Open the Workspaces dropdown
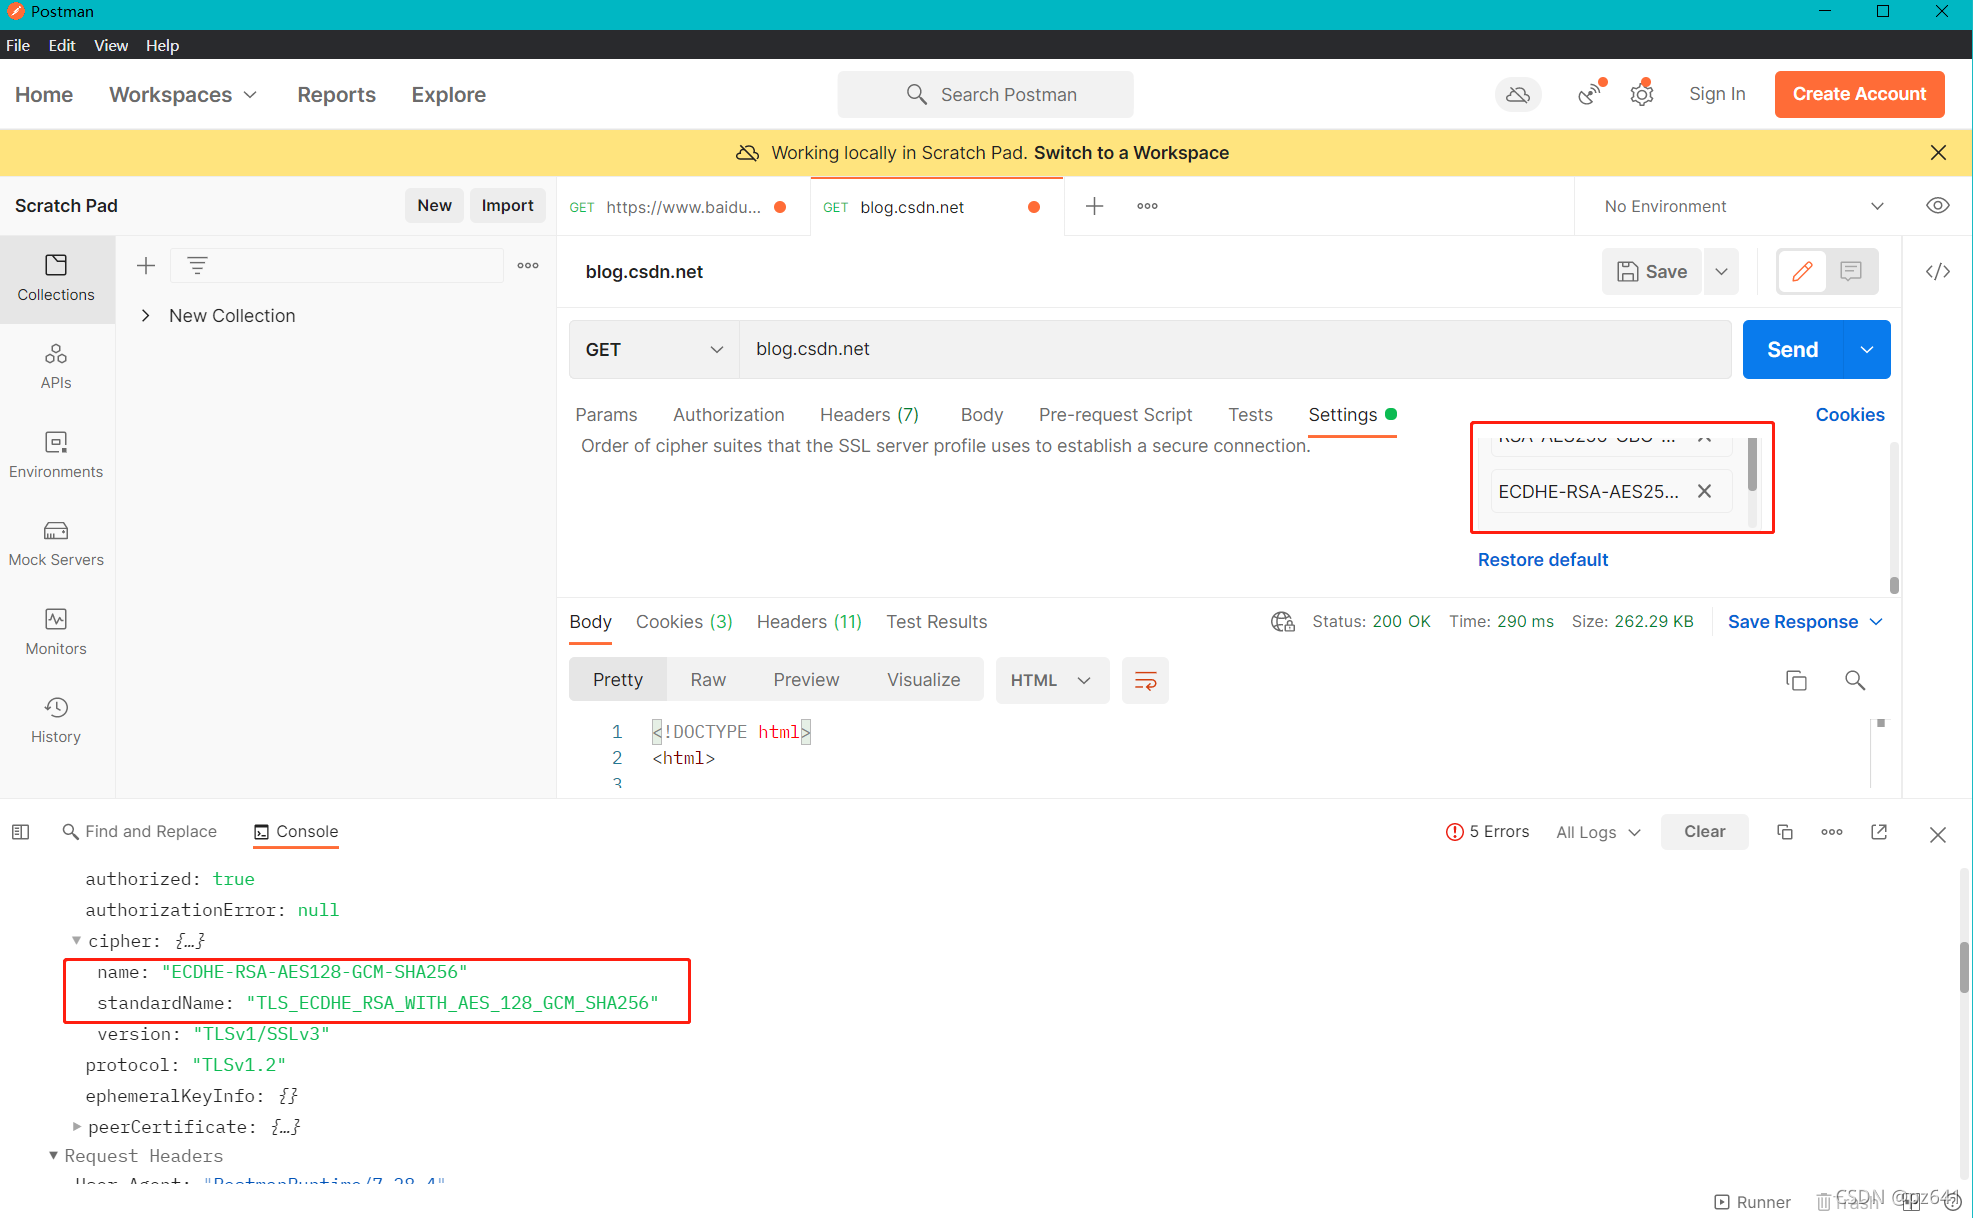1973x1218 pixels. tap(183, 94)
